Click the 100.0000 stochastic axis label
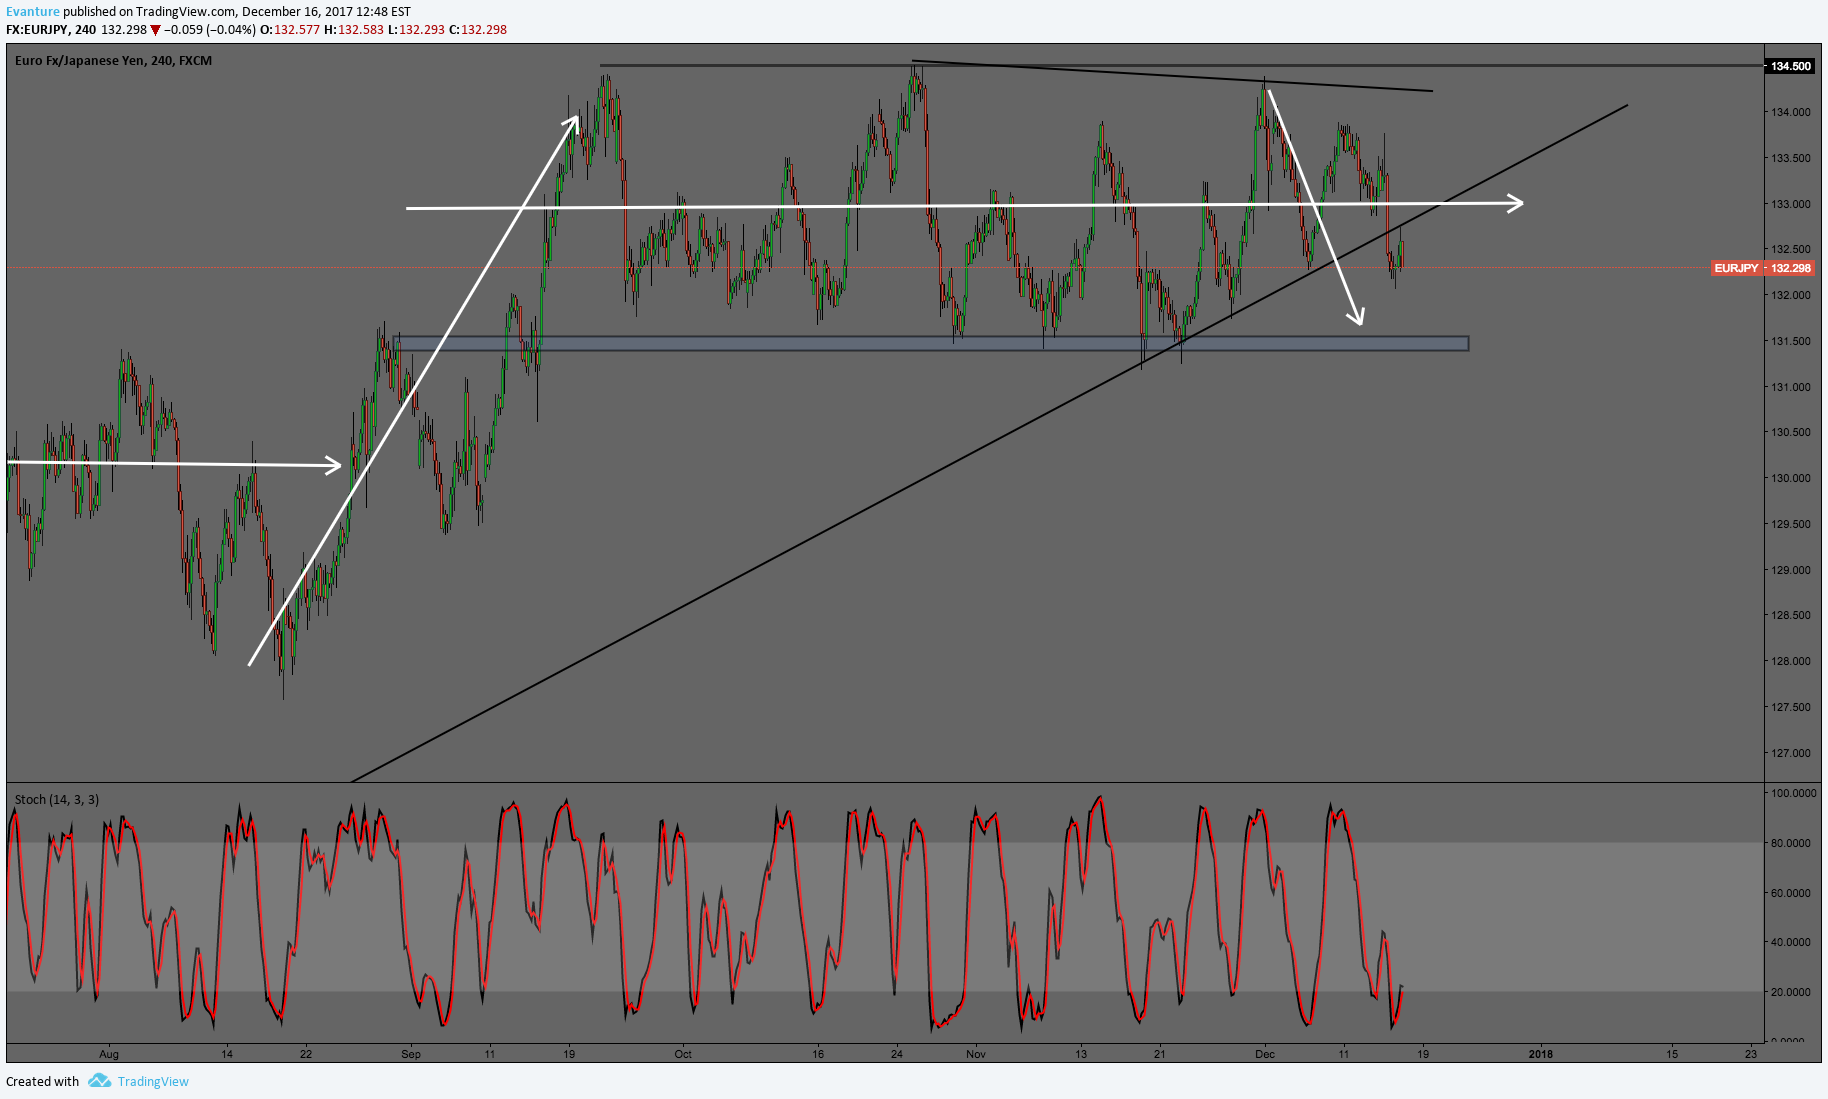This screenshot has width=1828, height=1099. [1793, 793]
